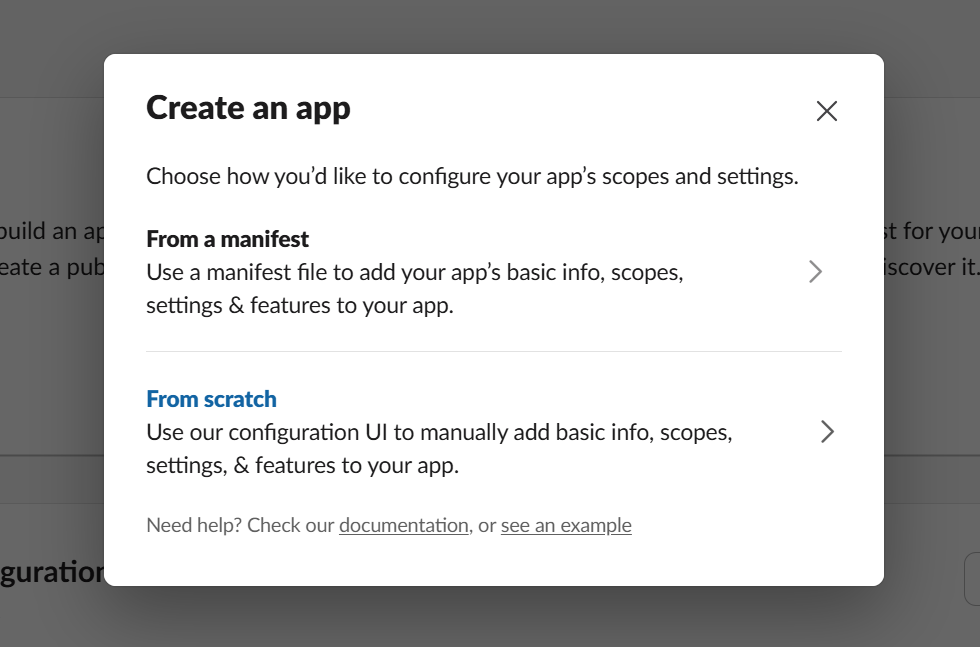
Task: Click the Choose how you'd like to configure text
Action: pos(472,177)
